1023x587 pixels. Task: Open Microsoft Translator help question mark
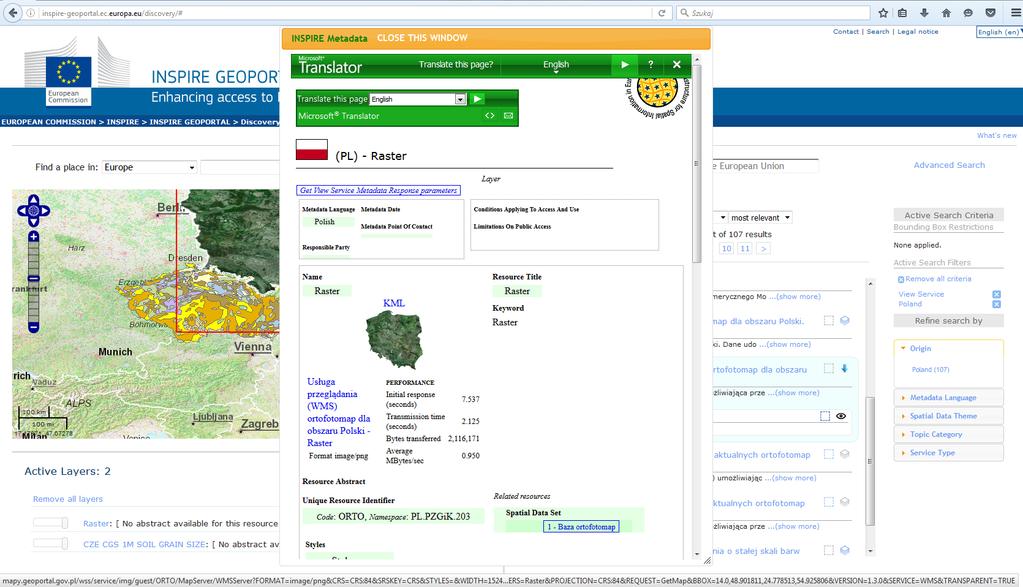tap(650, 65)
